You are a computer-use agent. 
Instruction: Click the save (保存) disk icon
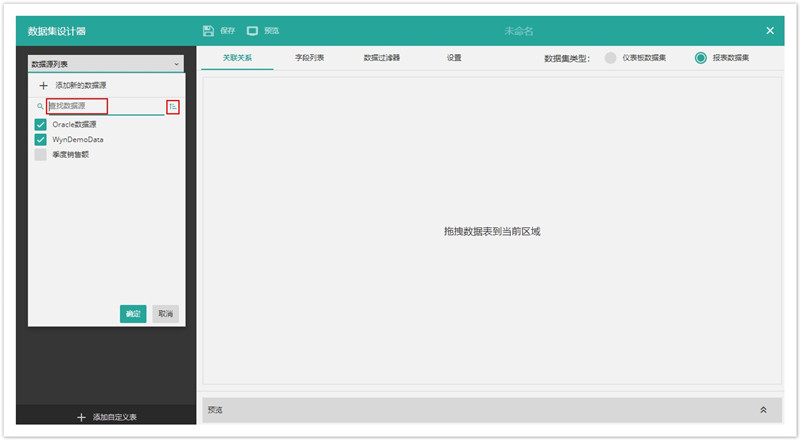[208, 31]
